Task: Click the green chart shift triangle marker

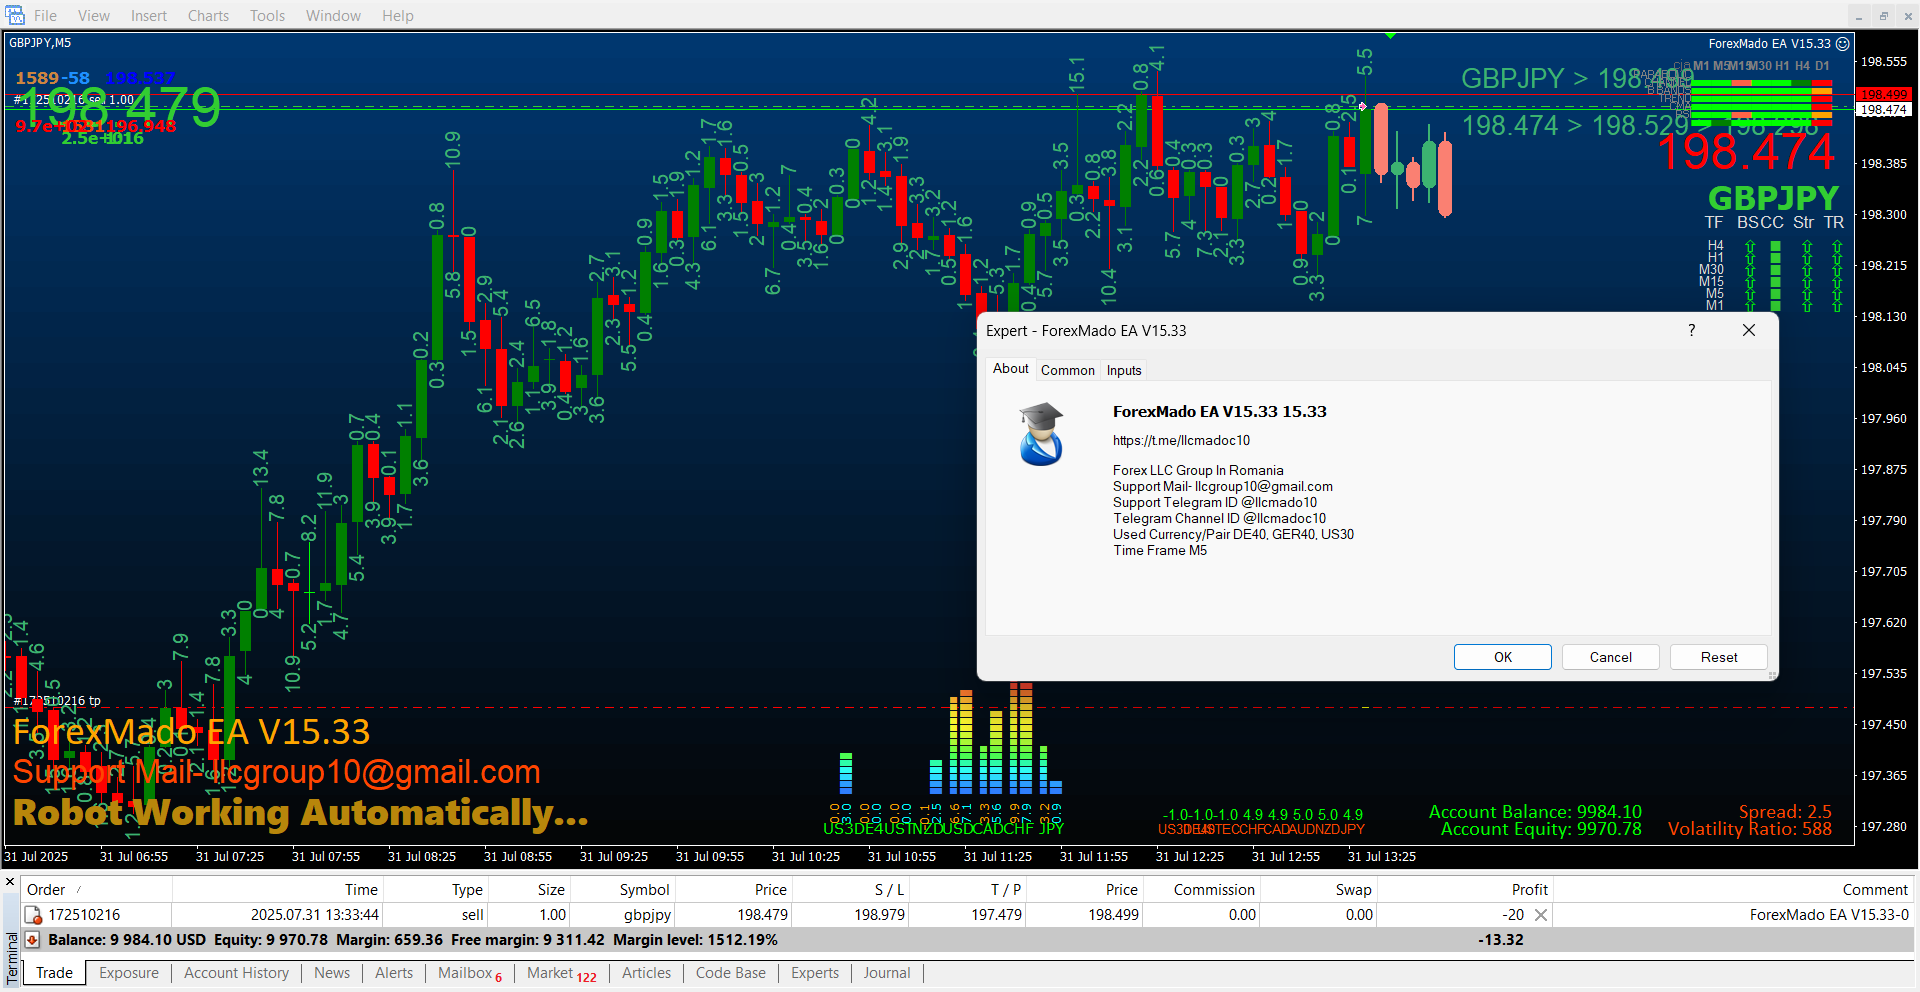Action: (1390, 36)
